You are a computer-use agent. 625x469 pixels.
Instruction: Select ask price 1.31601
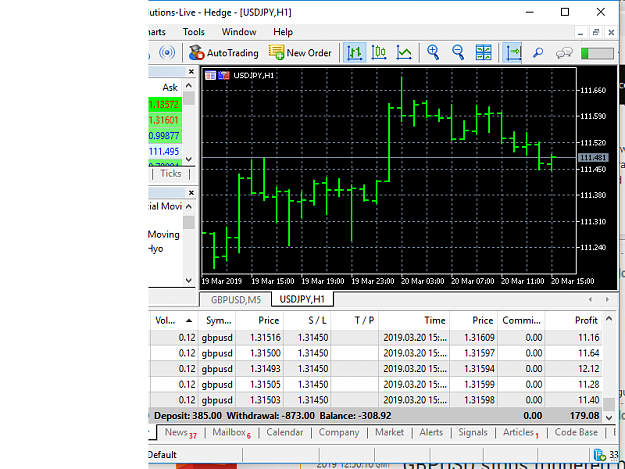164,120
